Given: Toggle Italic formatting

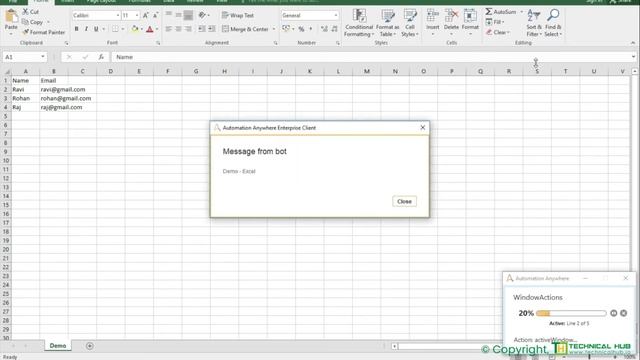Looking at the screenshot, I should click(86, 29).
